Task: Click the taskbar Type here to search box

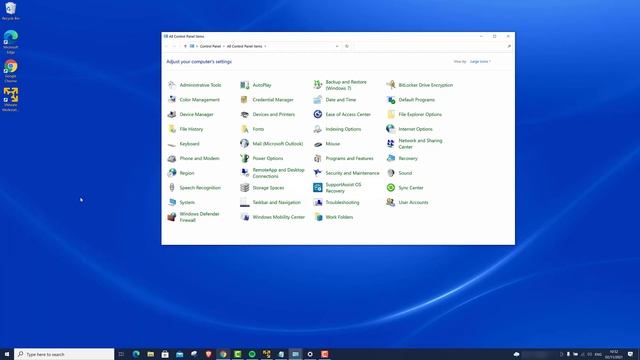Action: click(64, 354)
